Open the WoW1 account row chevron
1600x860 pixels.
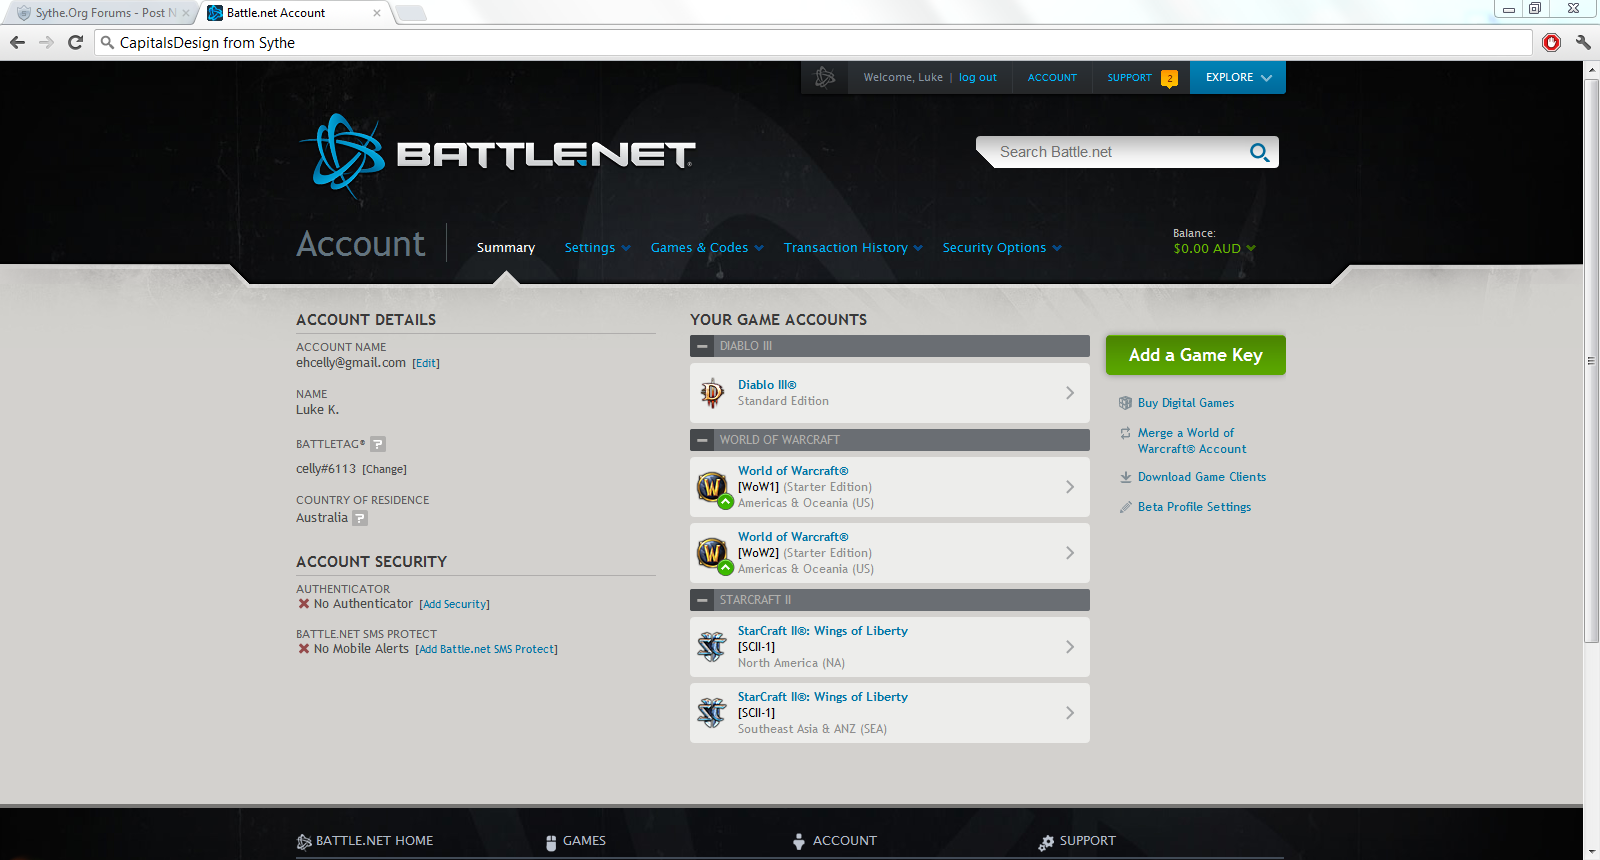[x=1070, y=487]
